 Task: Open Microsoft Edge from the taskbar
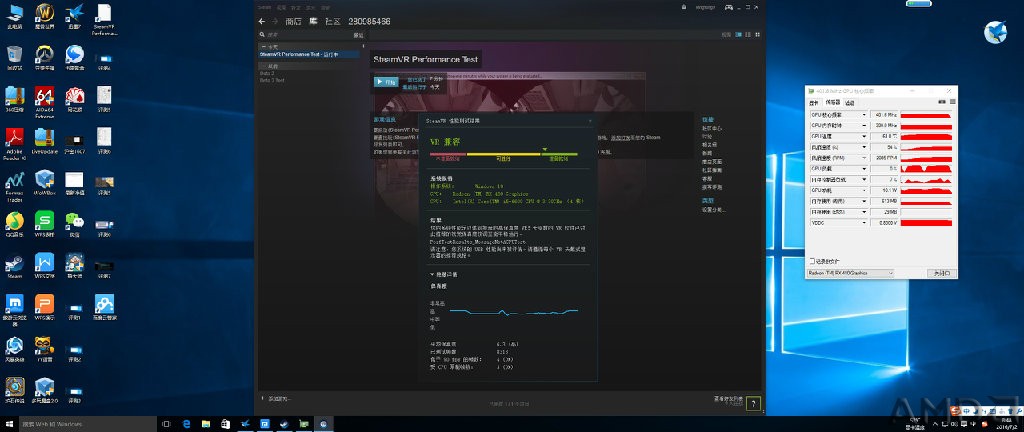pos(186,424)
